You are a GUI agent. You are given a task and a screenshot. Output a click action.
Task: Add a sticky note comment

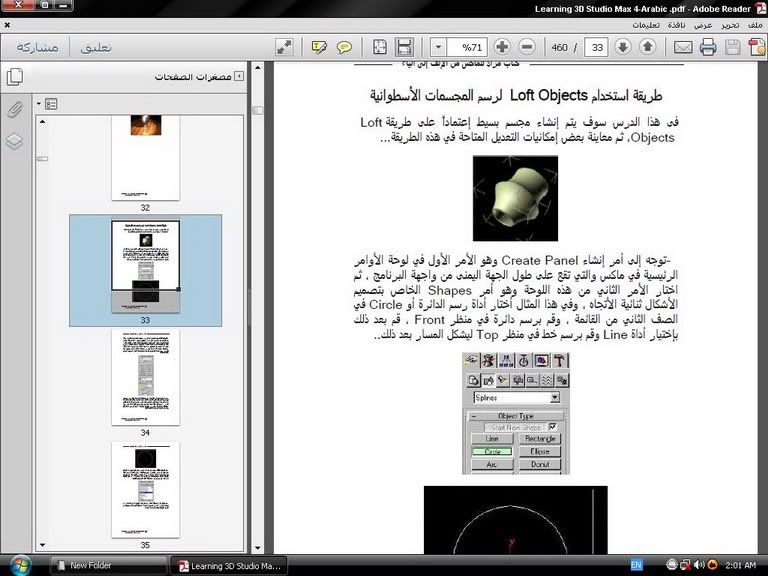tap(344, 48)
